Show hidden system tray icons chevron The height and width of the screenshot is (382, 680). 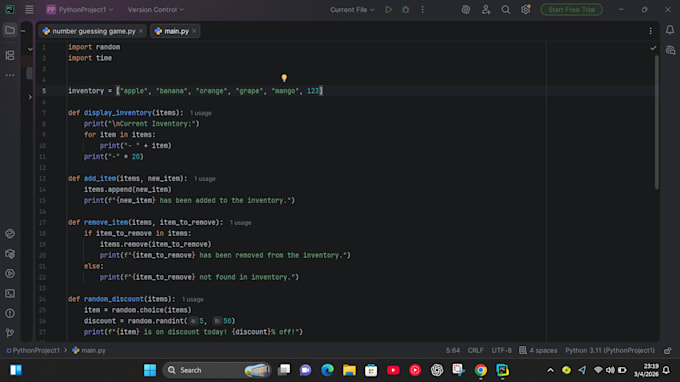click(550, 370)
